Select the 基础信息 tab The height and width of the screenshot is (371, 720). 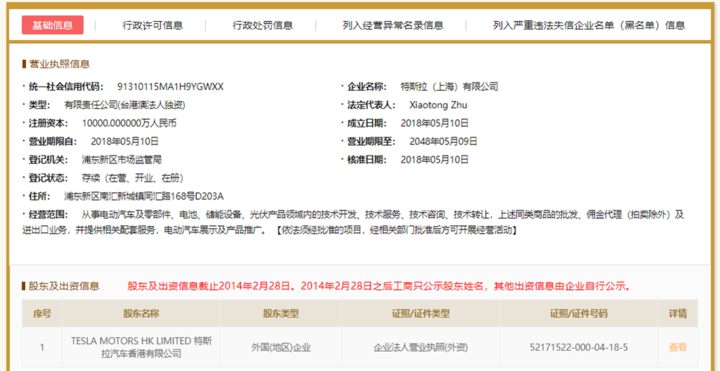pyautogui.click(x=52, y=25)
